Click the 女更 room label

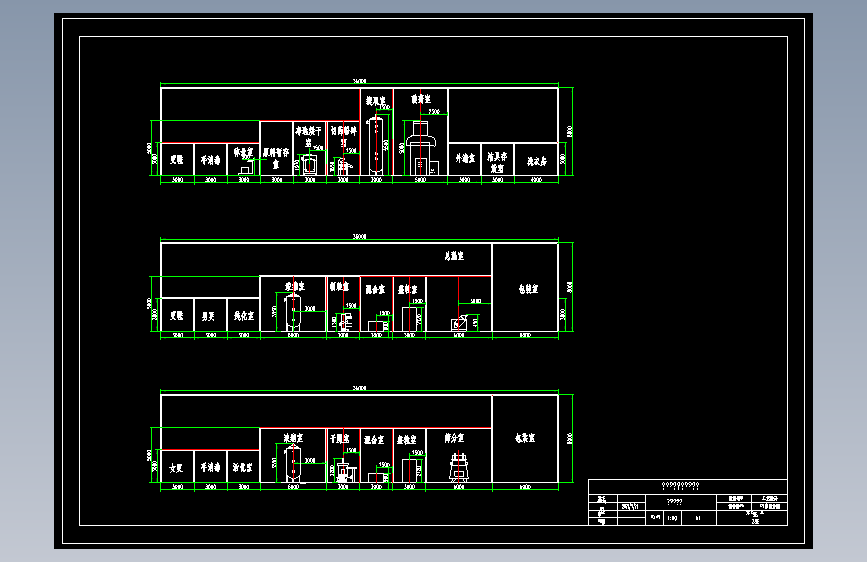176,469
